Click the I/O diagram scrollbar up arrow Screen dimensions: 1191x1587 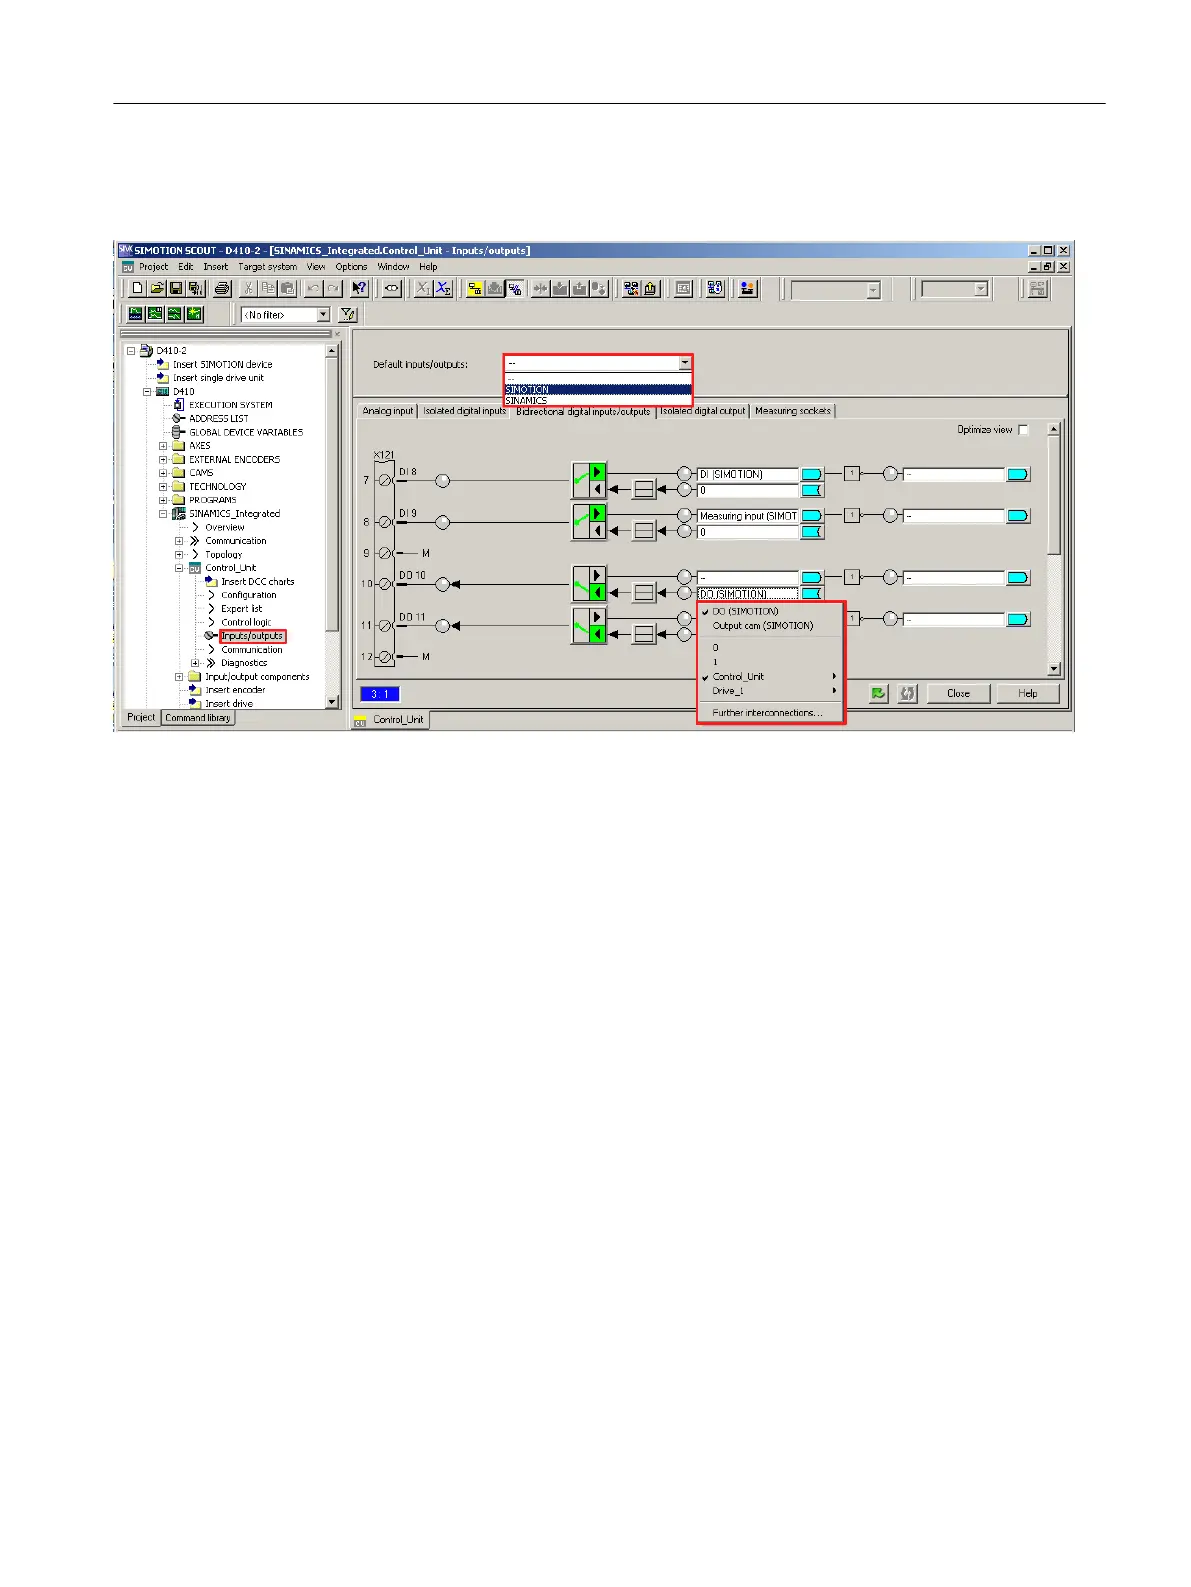(x=1053, y=429)
